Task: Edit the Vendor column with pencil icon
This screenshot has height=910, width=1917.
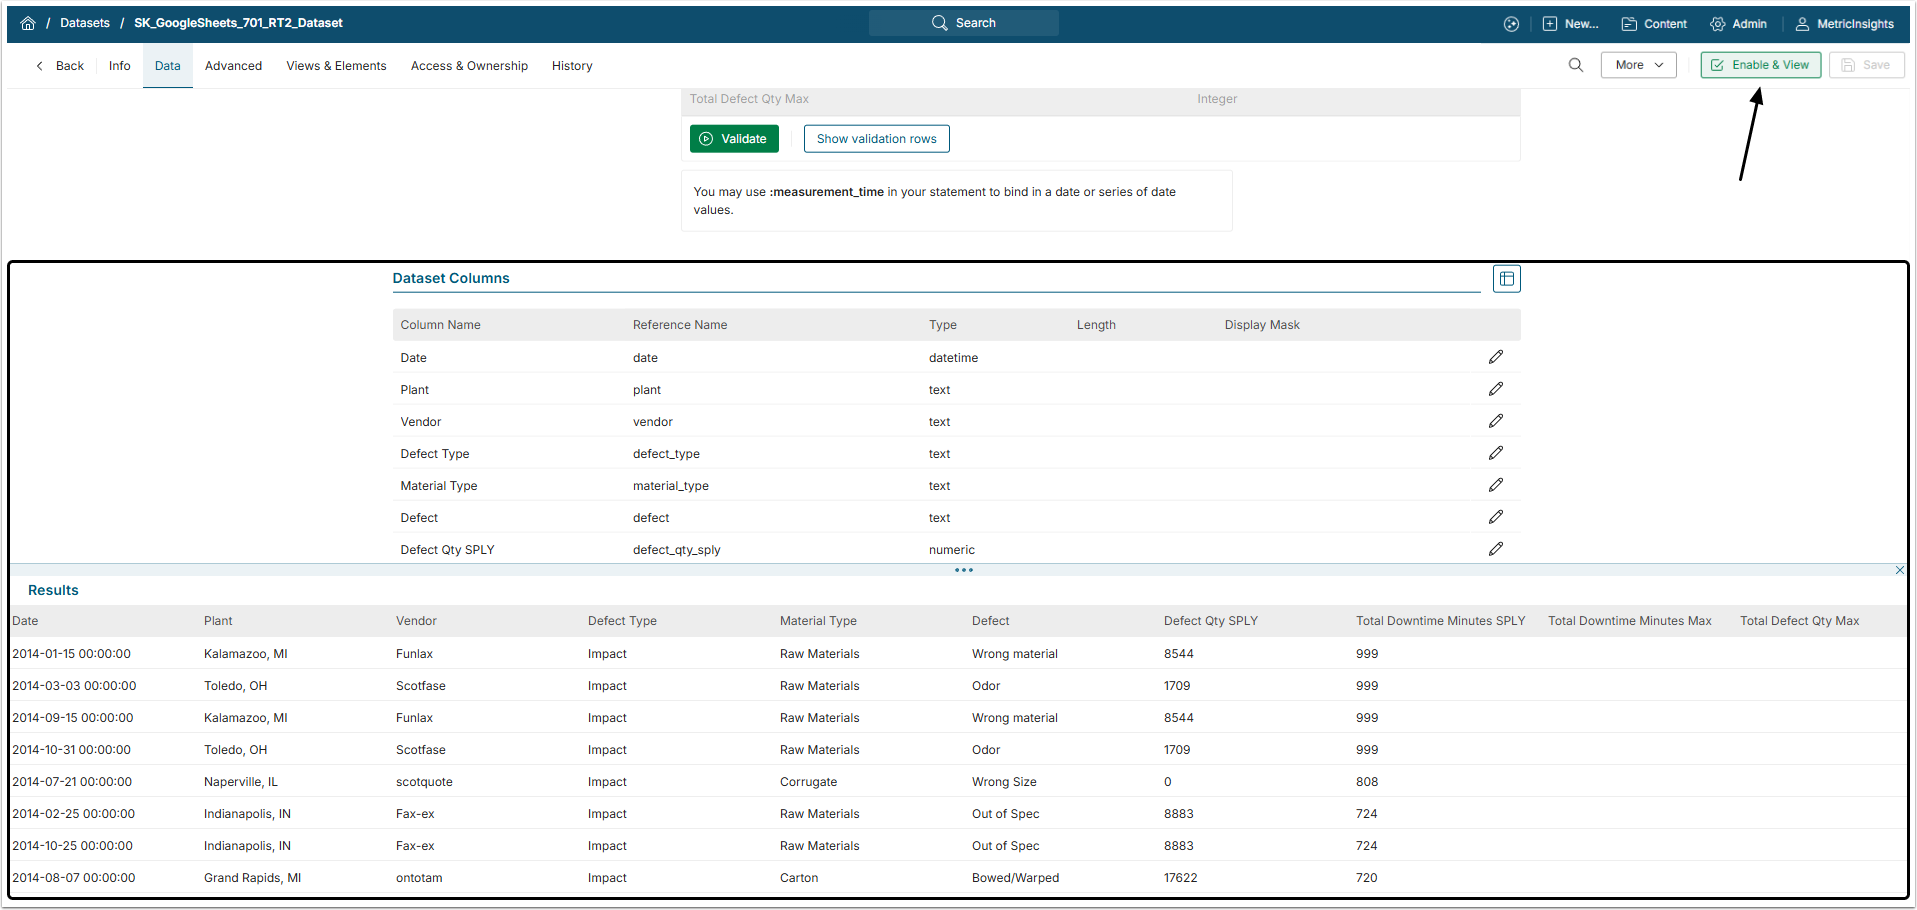Action: [x=1495, y=421]
